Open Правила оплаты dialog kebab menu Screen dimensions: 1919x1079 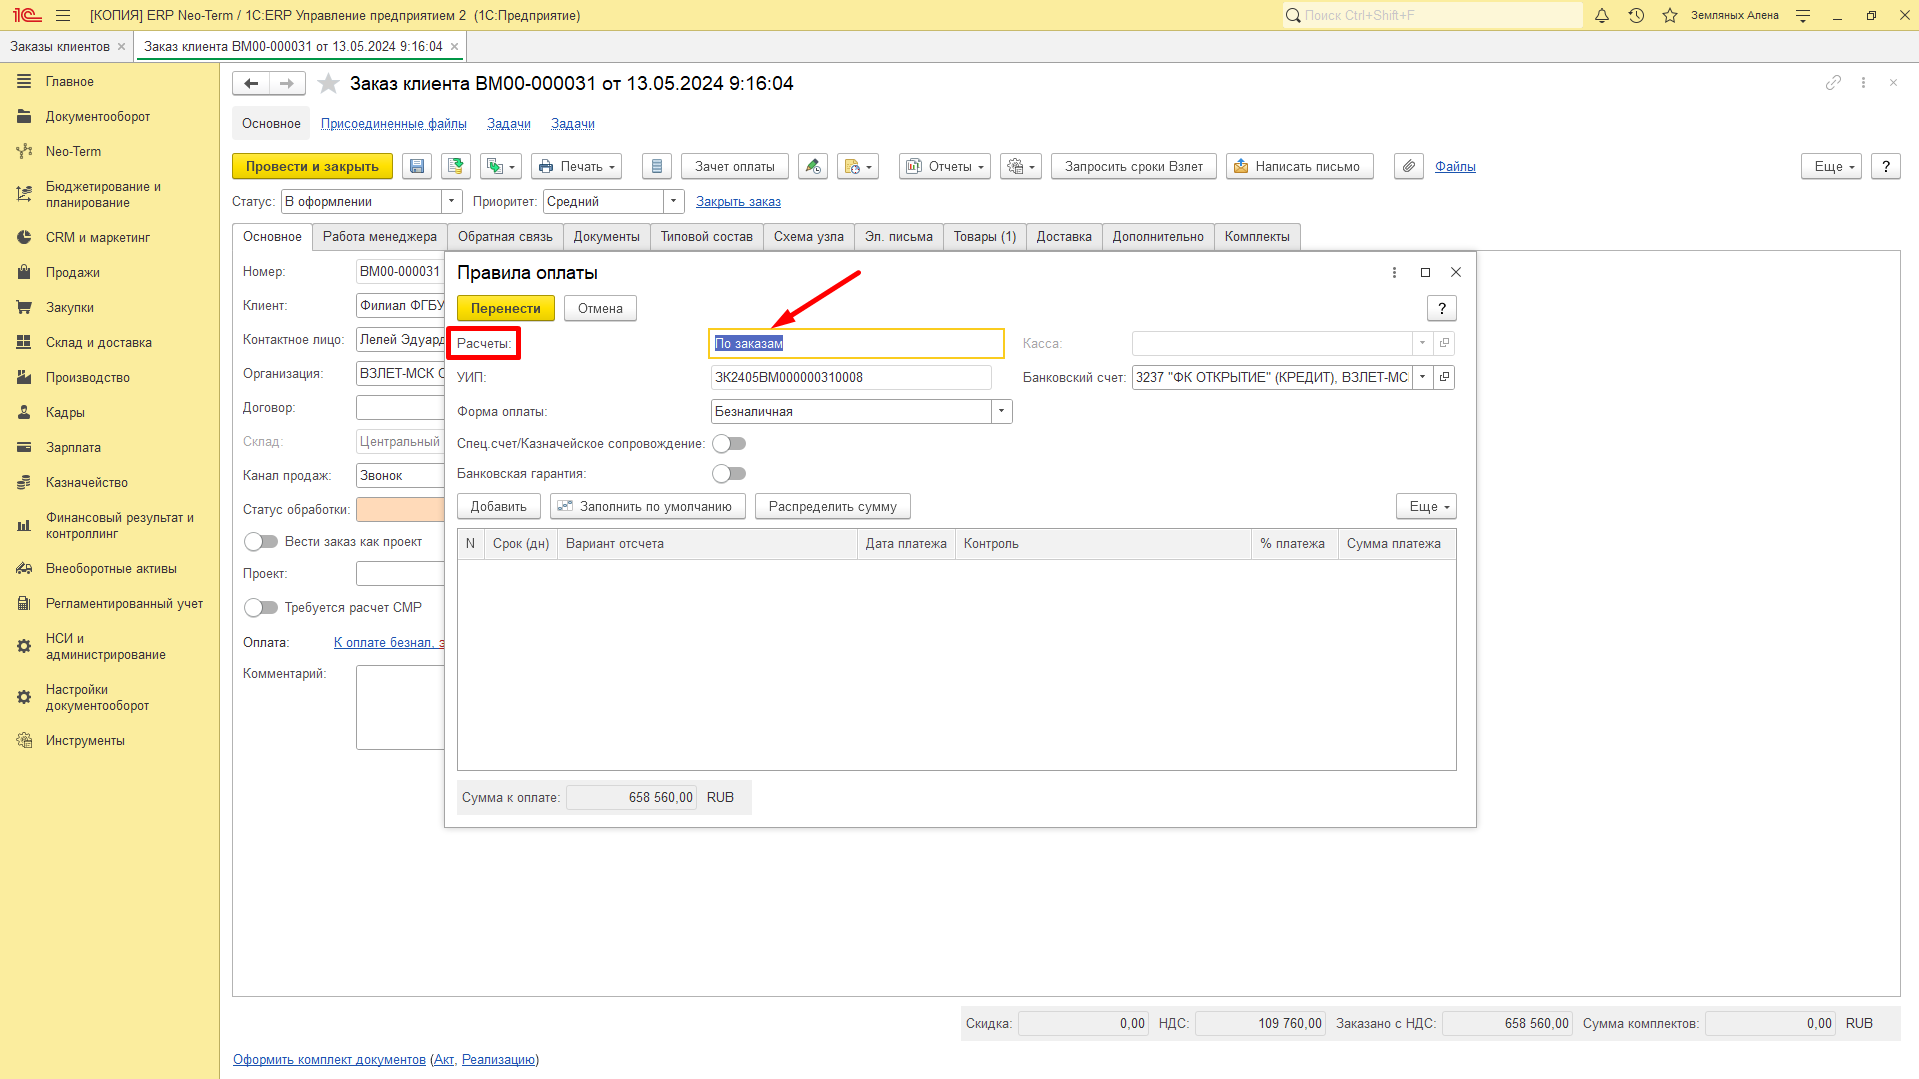tap(1394, 273)
